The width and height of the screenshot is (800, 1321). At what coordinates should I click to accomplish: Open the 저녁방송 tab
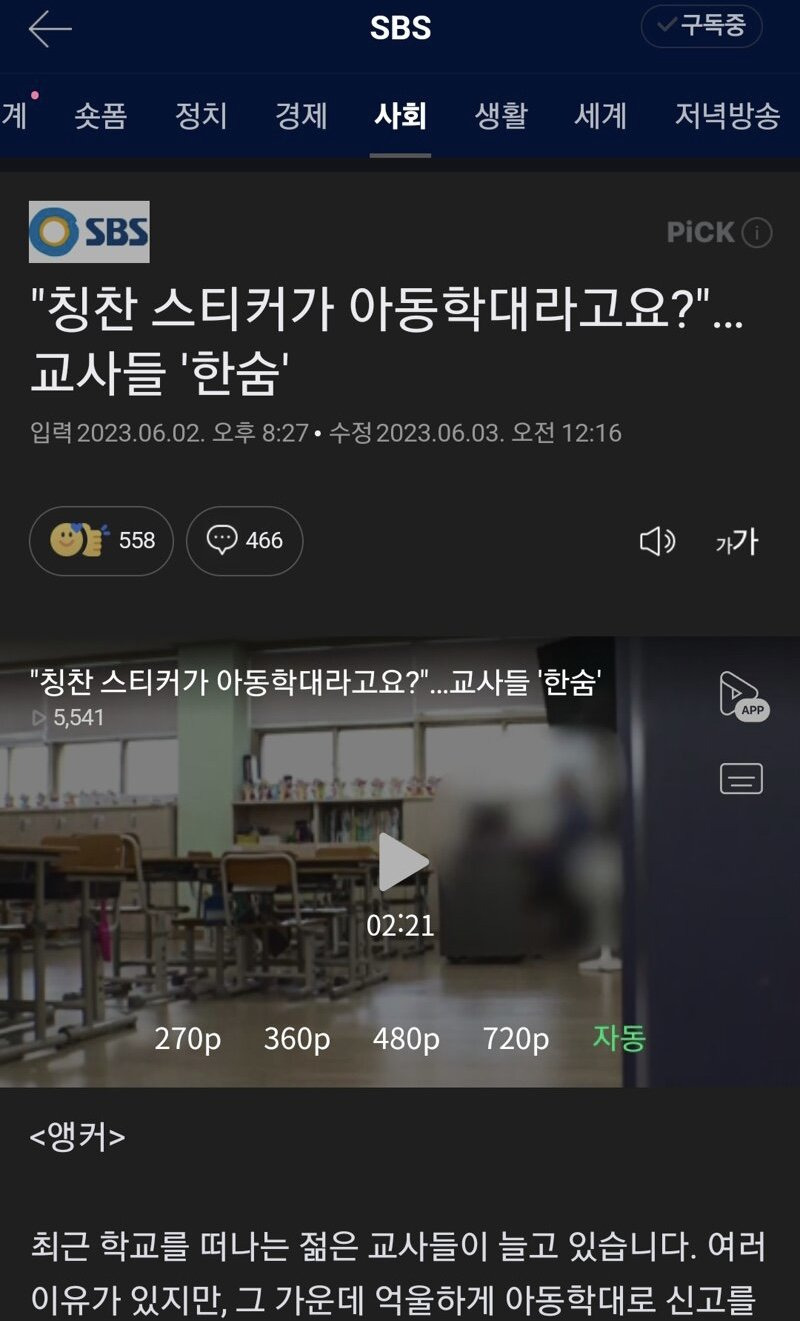[x=727, y=116]
